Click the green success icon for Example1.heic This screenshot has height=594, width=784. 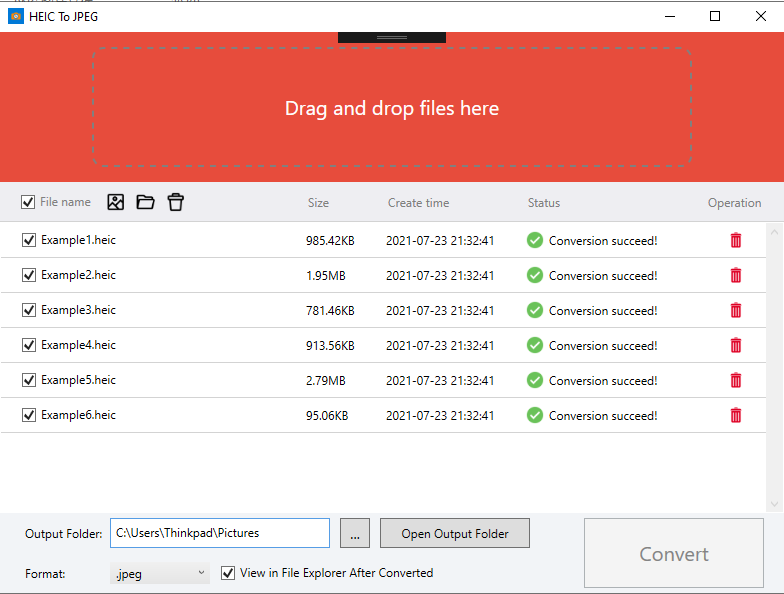click(534, 240)
